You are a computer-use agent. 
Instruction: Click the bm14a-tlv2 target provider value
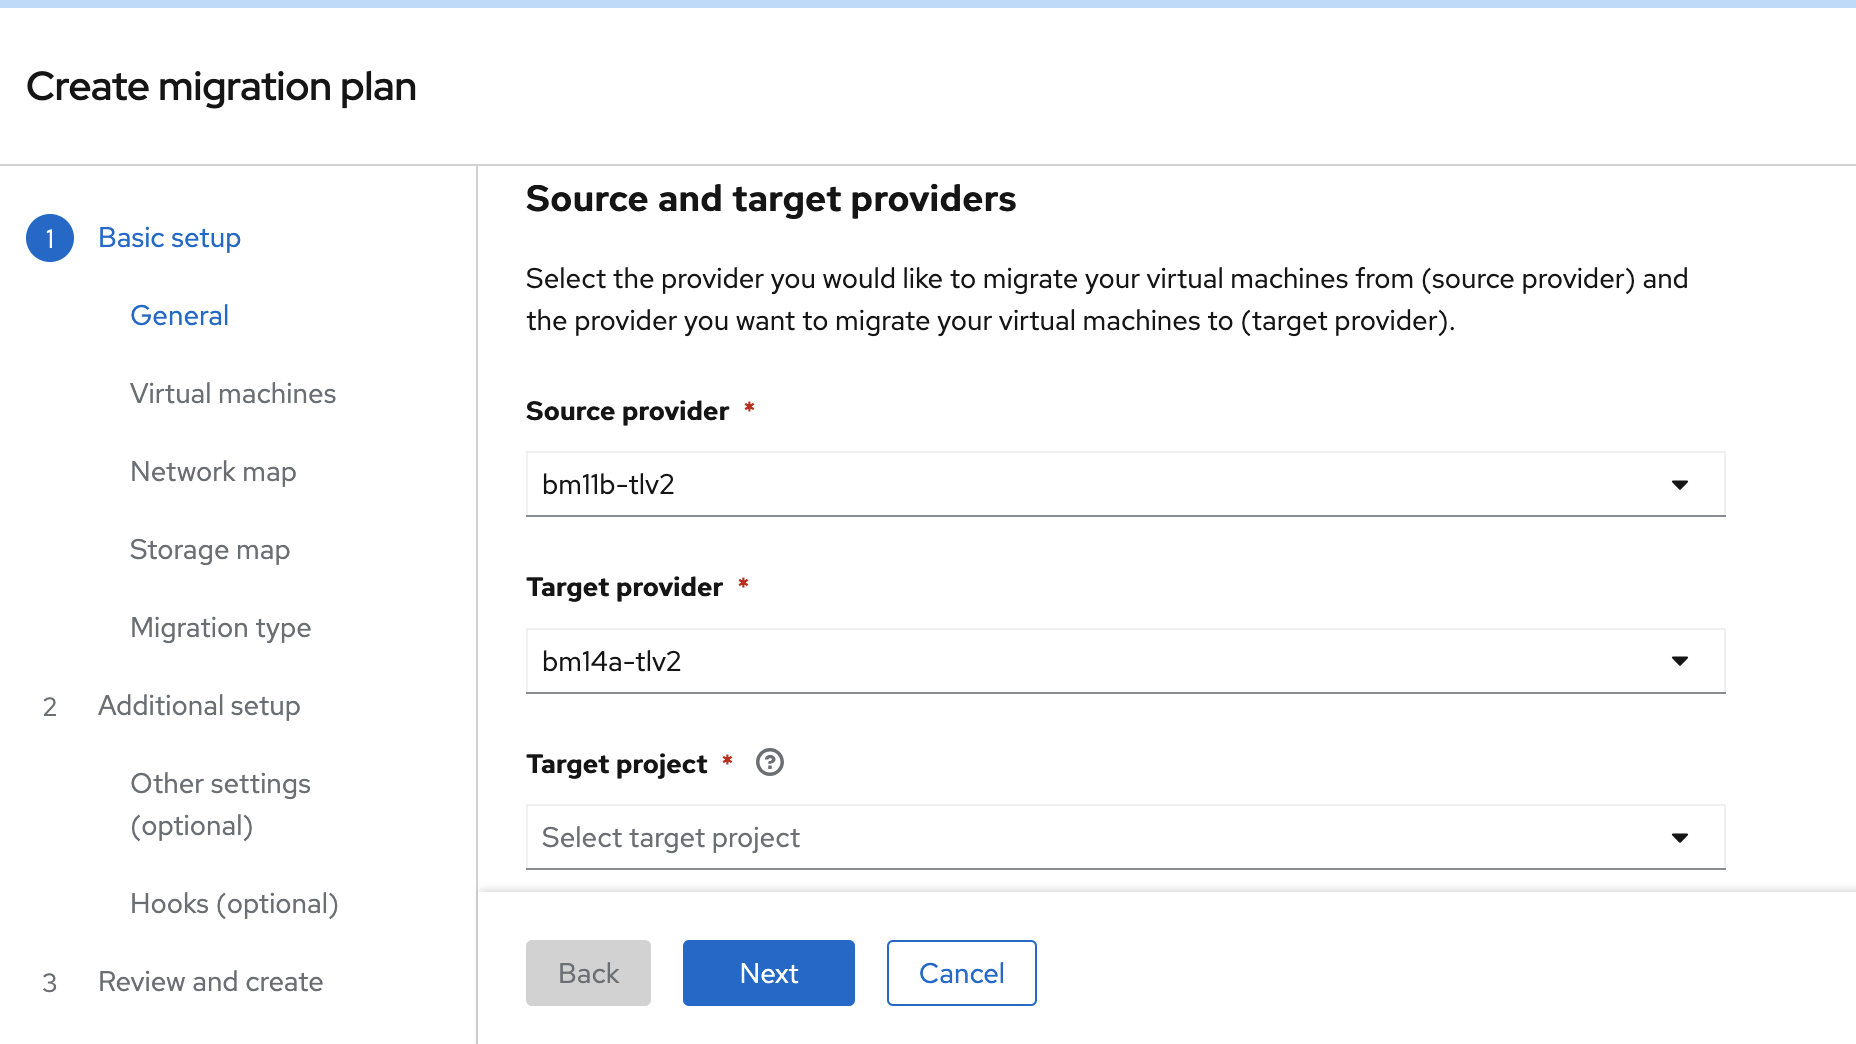tap(611, 662)
